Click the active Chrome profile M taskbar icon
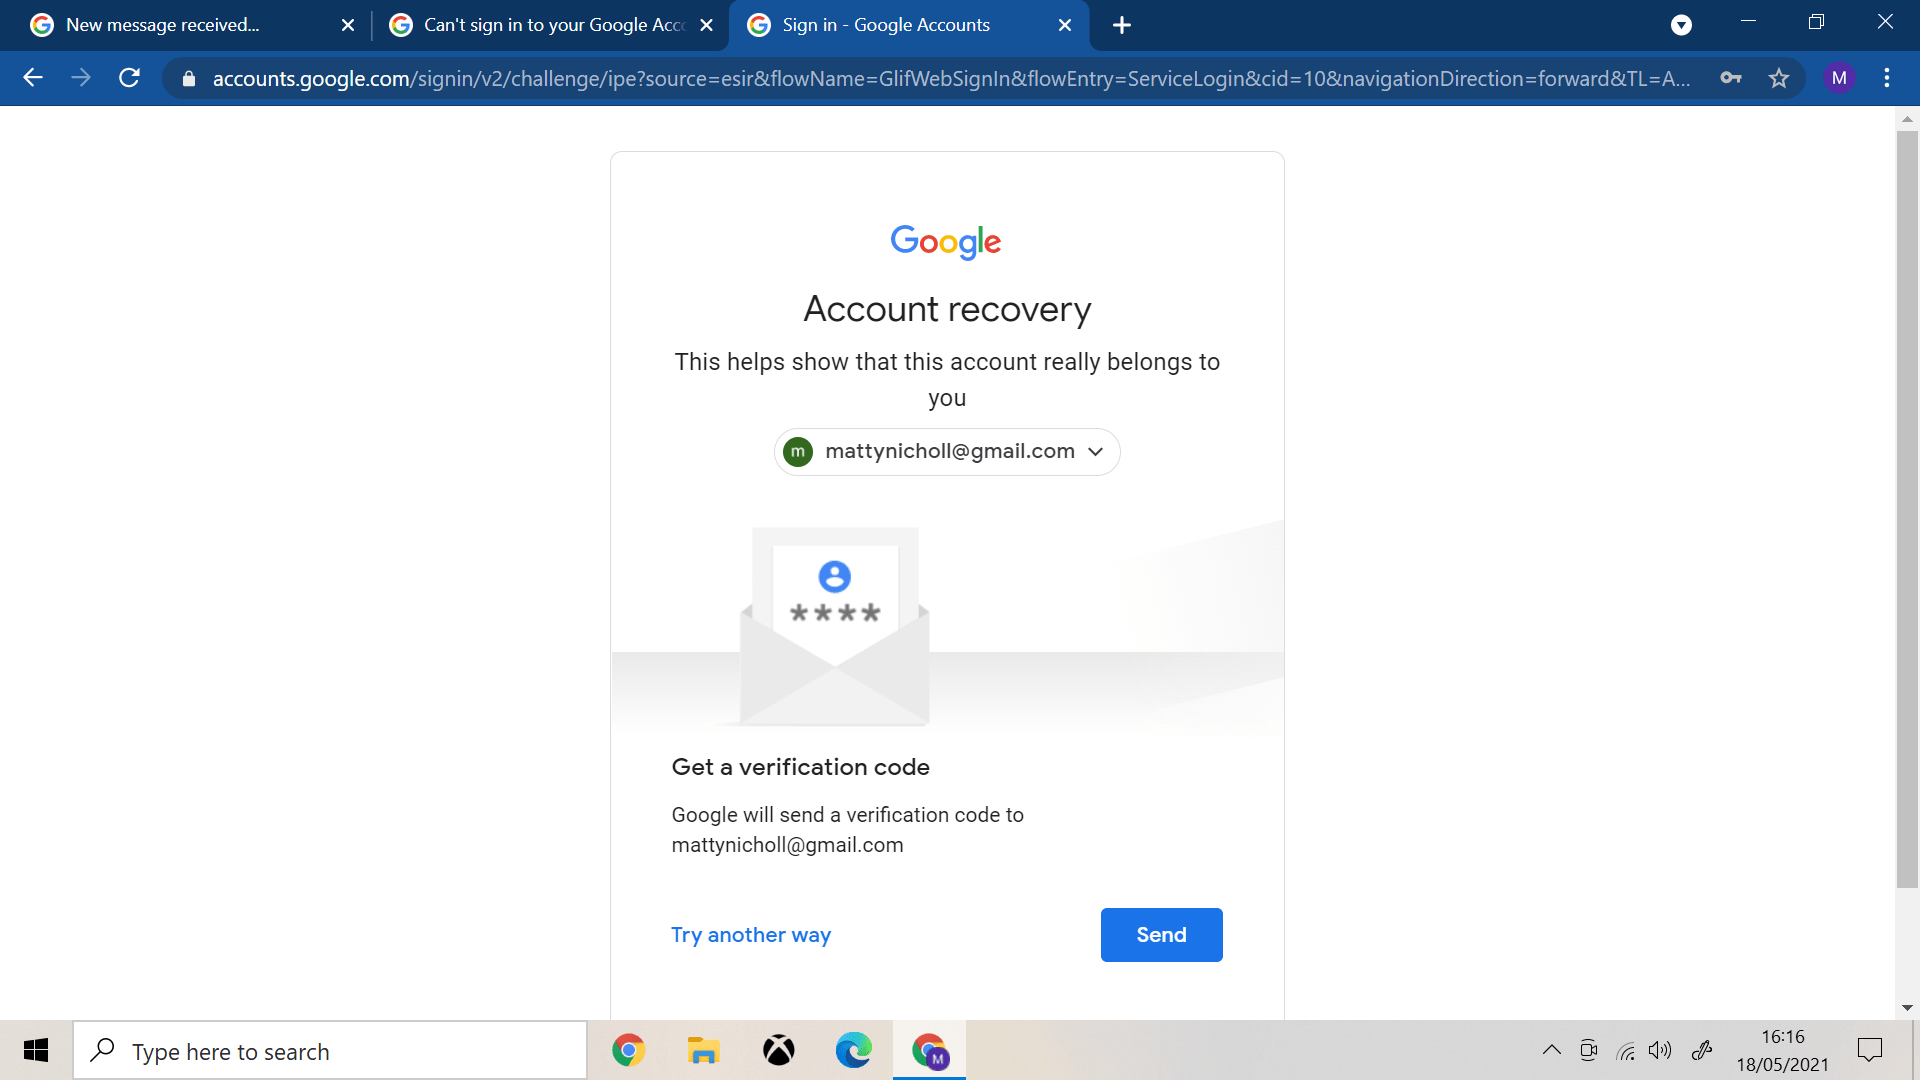1920x1080 pixels. 929,1050
